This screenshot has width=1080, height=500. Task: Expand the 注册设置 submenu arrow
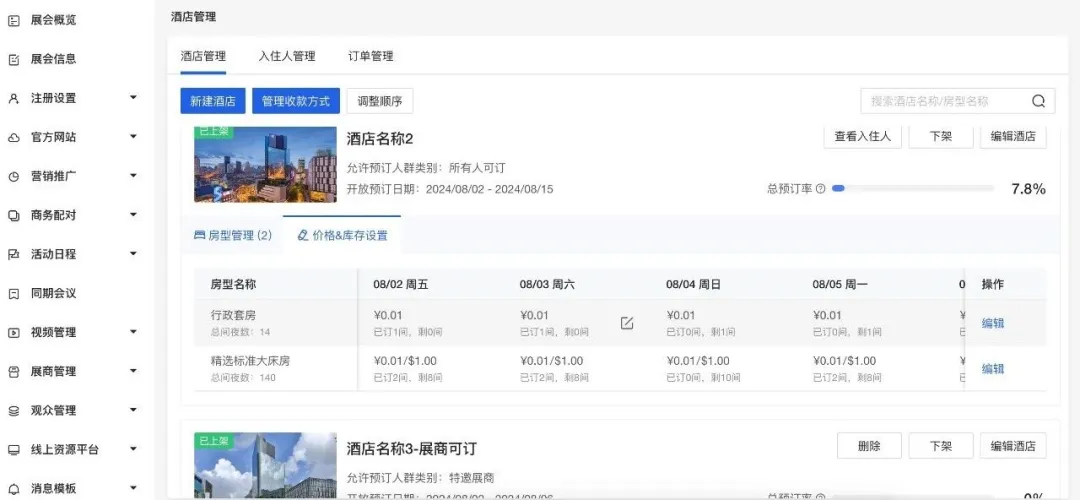pyautogui.click(x=133, y=98)
